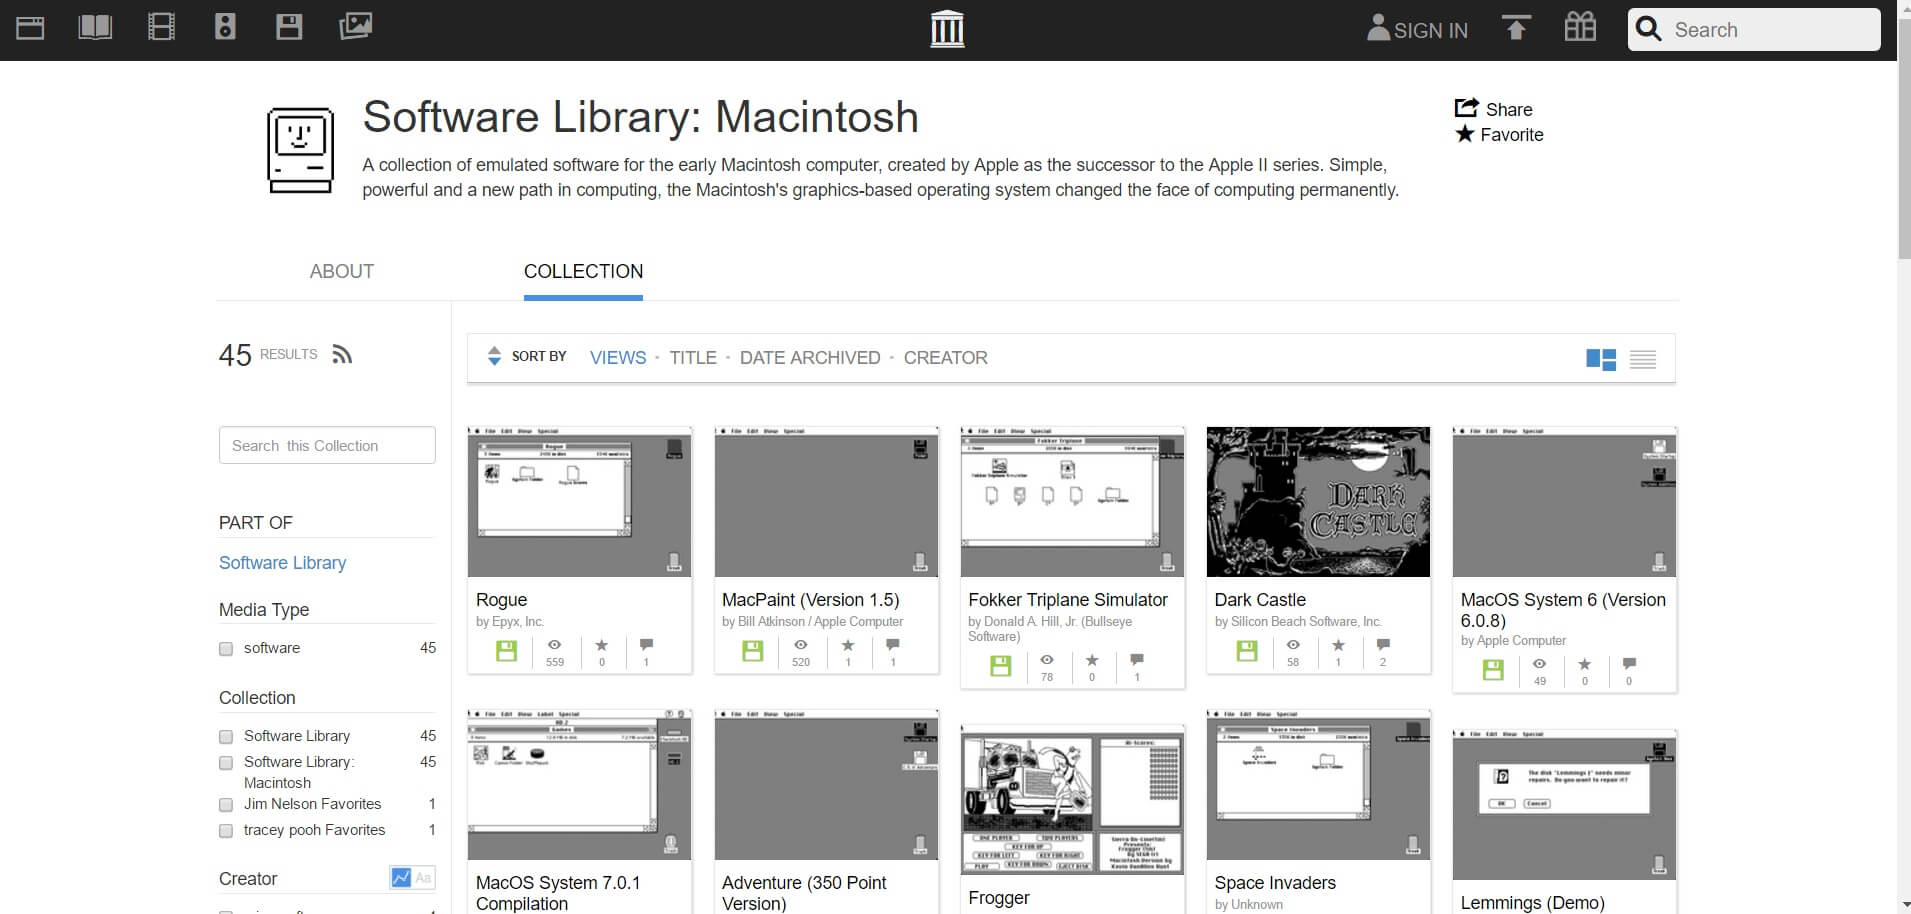Click the upload arrow icon
This screenshot has width=1911, height=914.
click(x=1516, y=27)
